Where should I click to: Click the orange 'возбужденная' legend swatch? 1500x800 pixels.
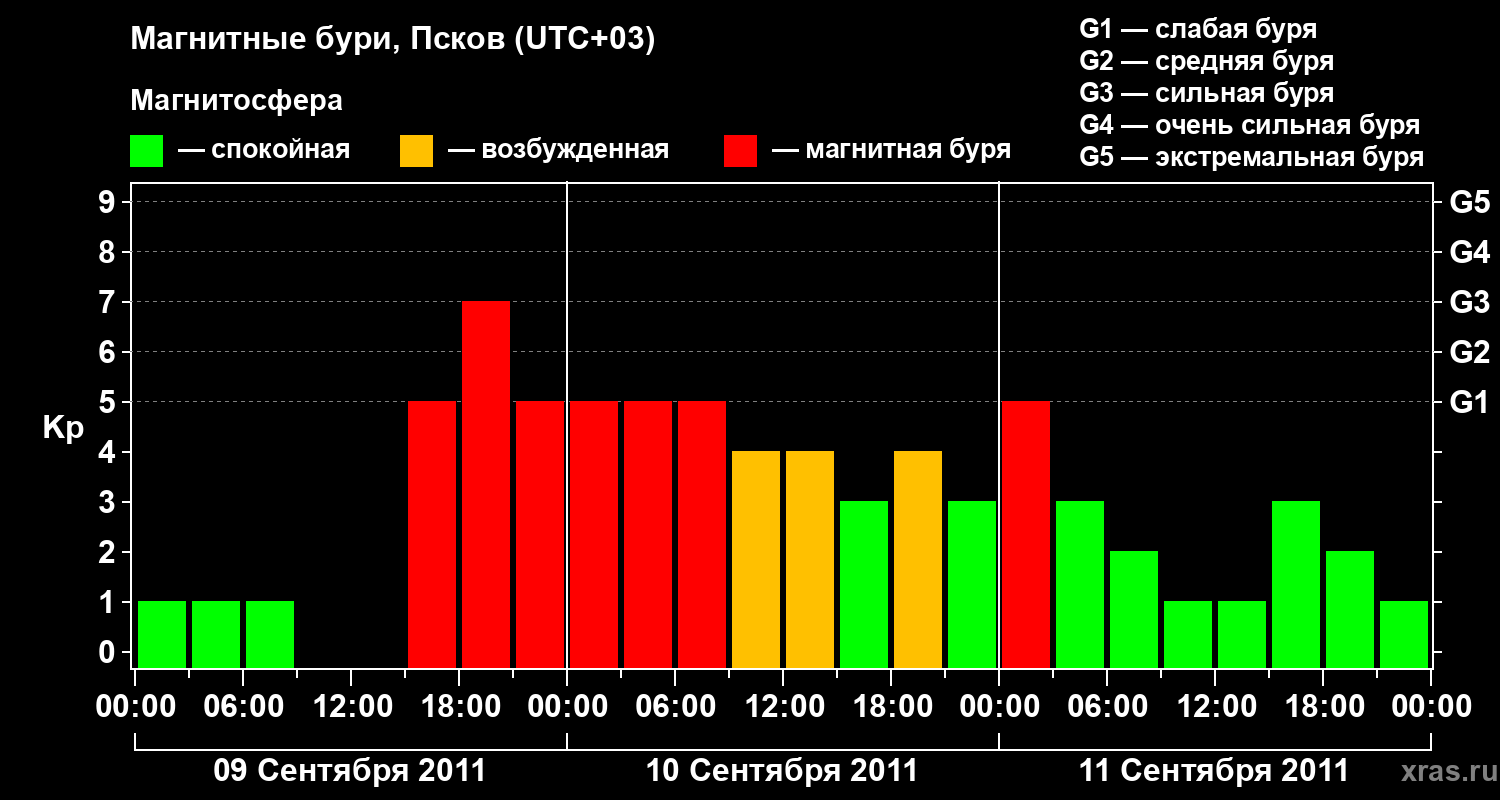click(x=416, y=151)
